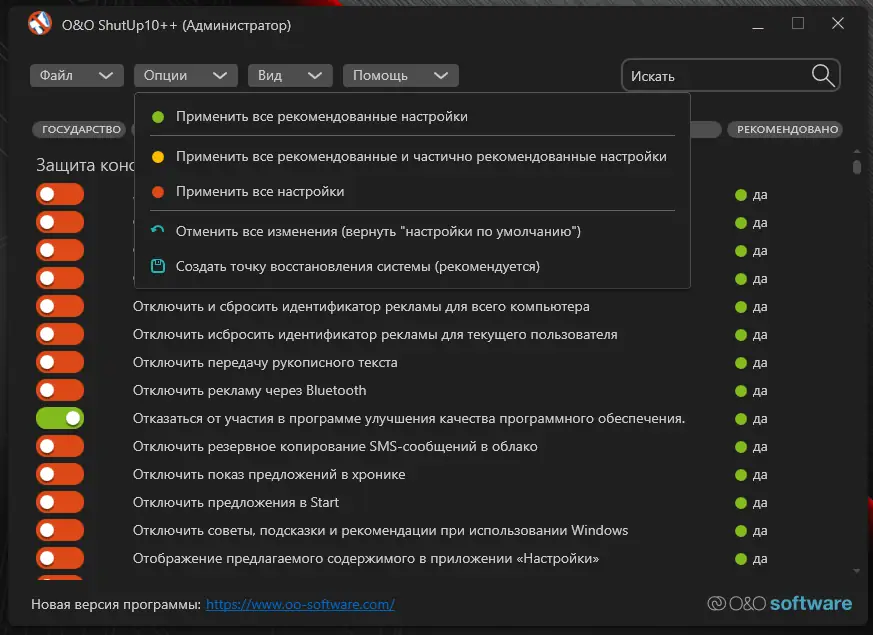Click the save icon for system restore point
The width and height of the screenshot is (873, 635).
157,267
